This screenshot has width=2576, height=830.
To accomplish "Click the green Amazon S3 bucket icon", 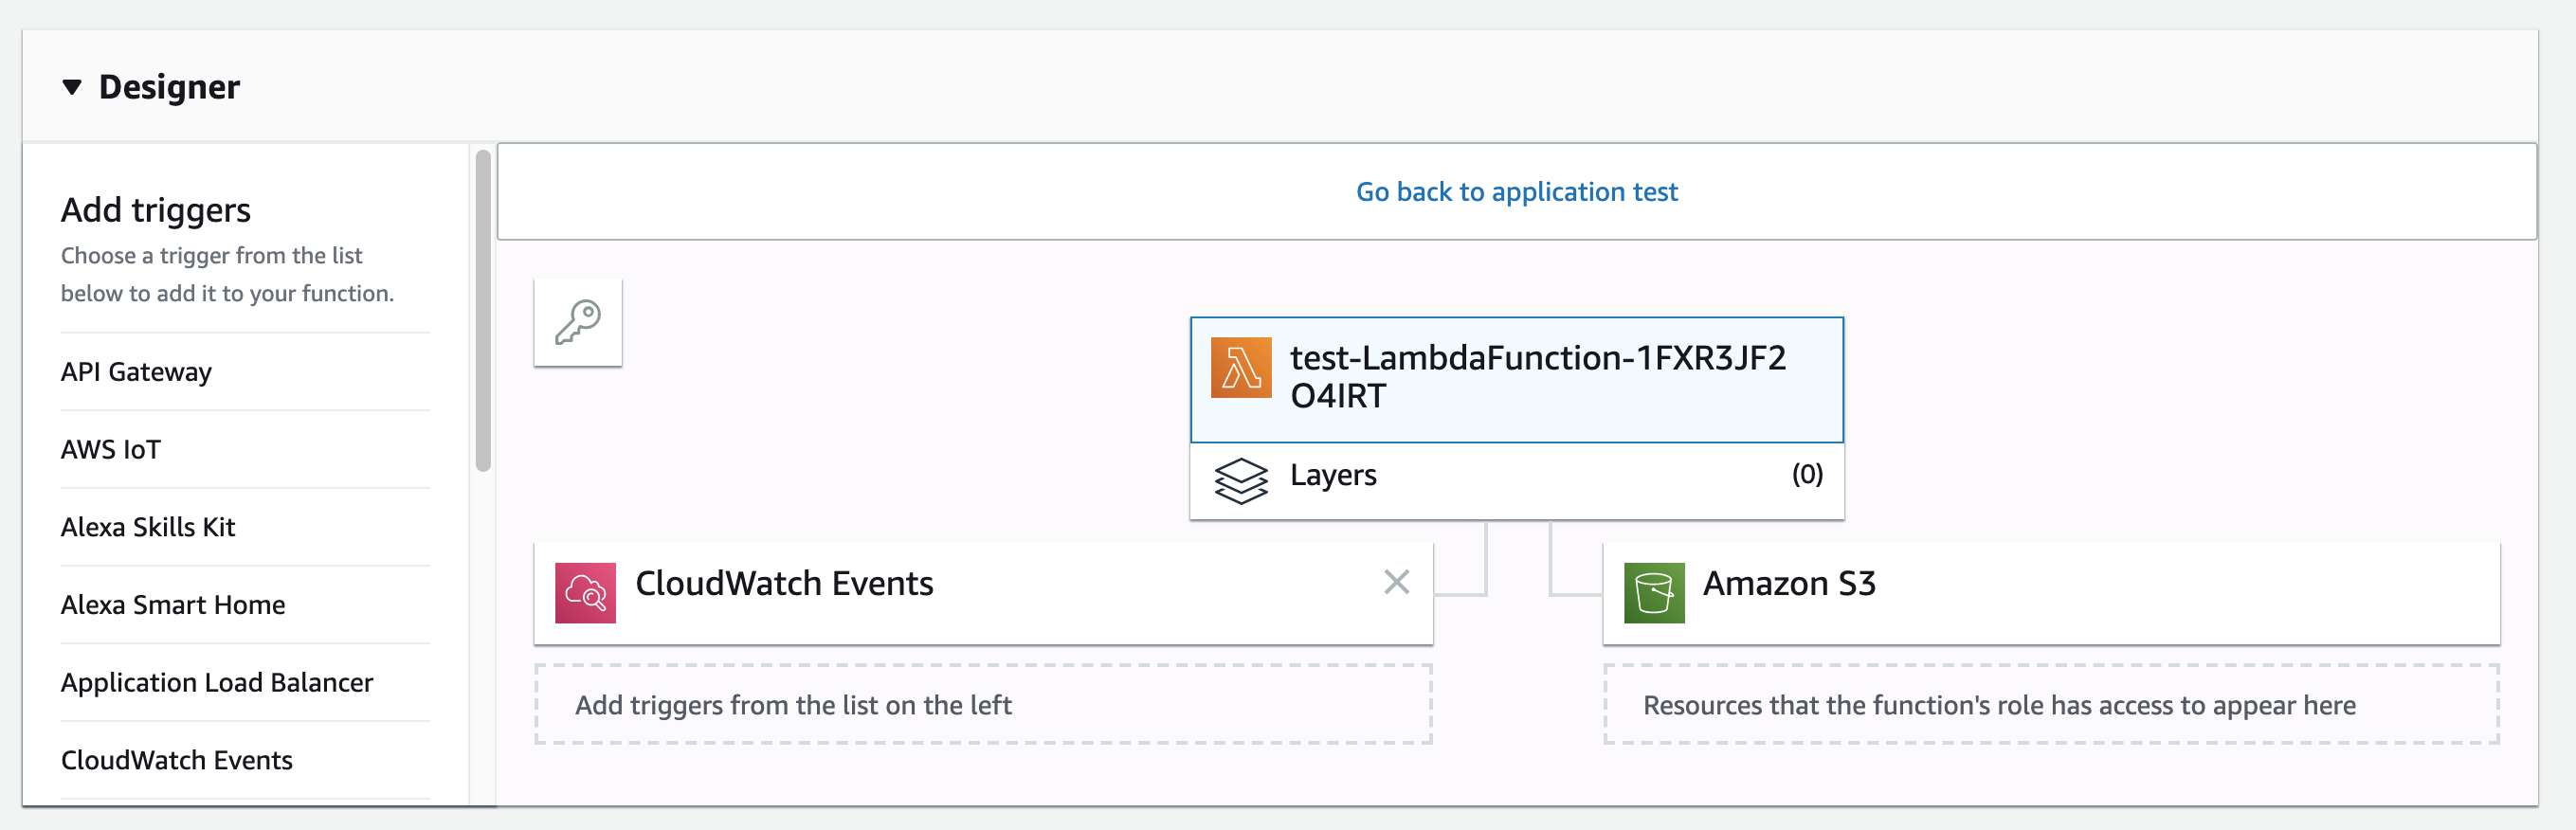I will pyautogui.click(x=1654, y=593).
